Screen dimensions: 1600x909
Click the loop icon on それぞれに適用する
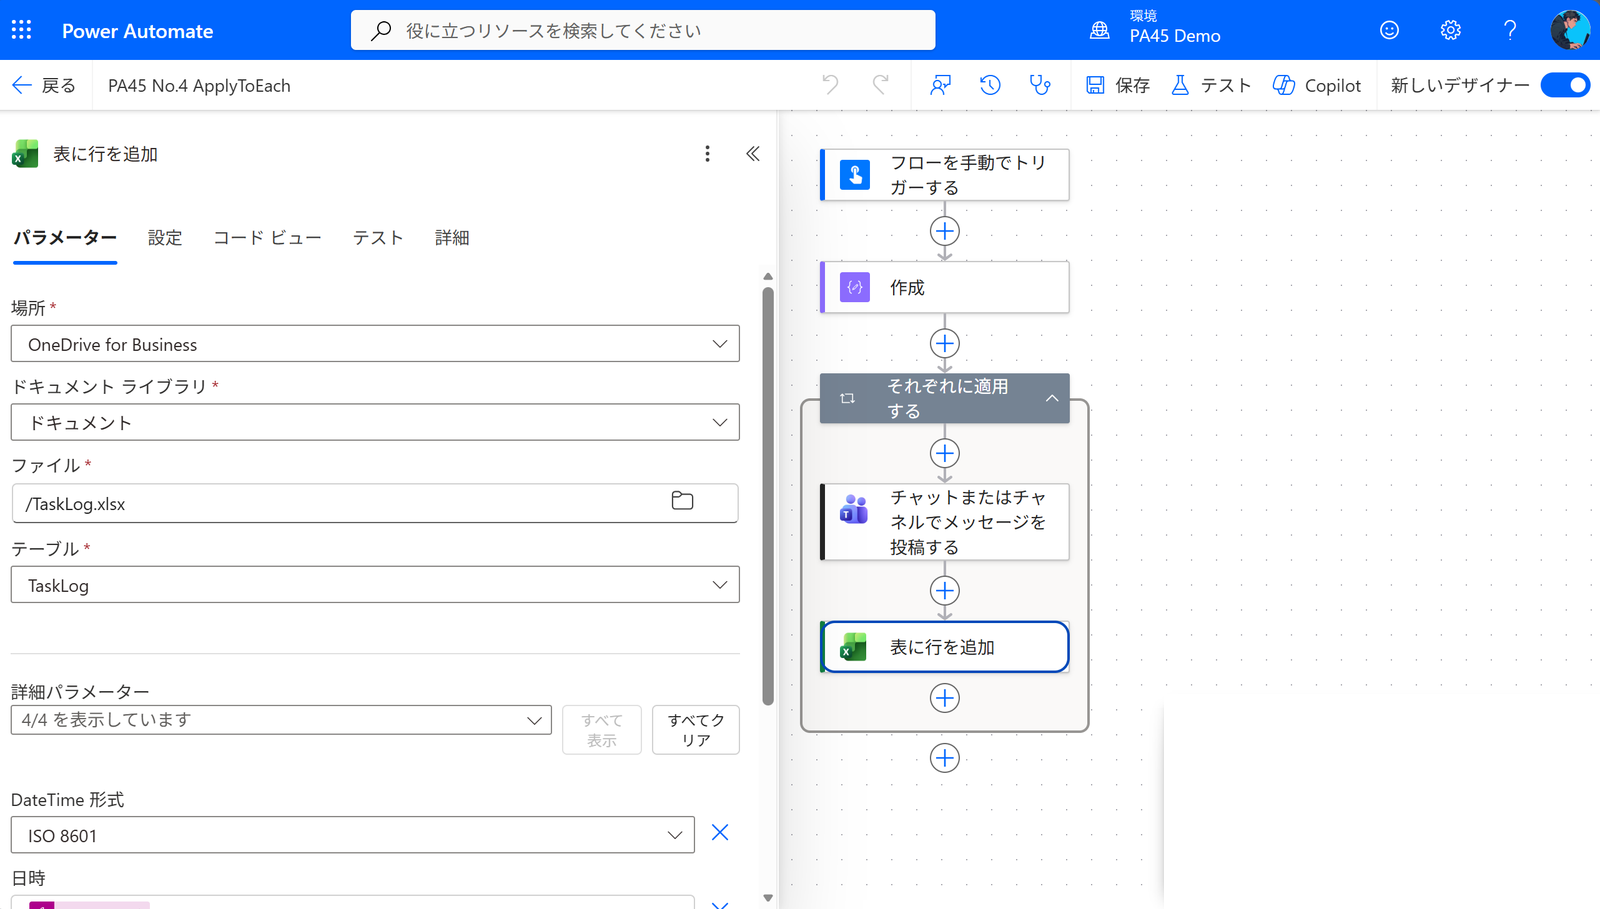848,398
